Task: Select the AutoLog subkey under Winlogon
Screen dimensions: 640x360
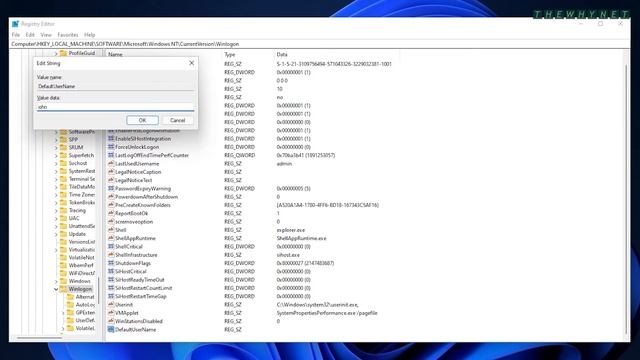Action: [85, 305]
